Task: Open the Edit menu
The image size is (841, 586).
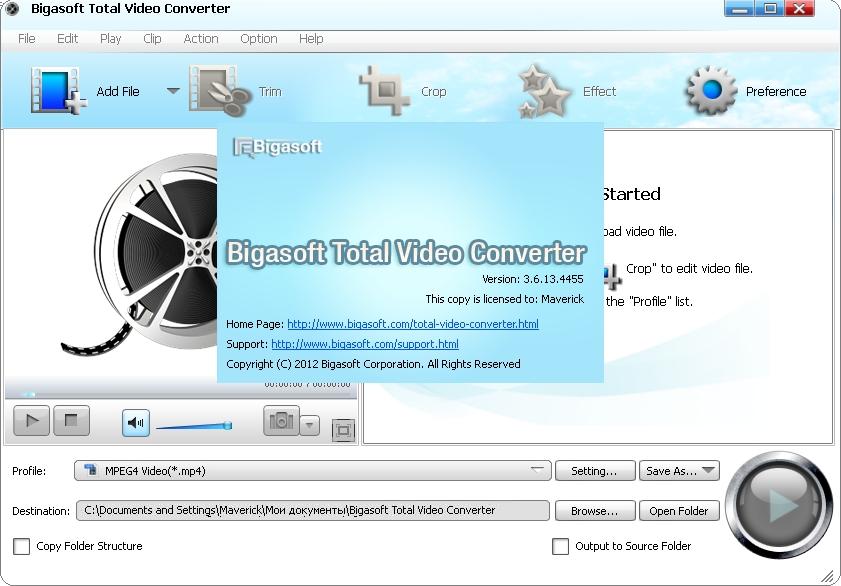Action: tap(67, 39)
